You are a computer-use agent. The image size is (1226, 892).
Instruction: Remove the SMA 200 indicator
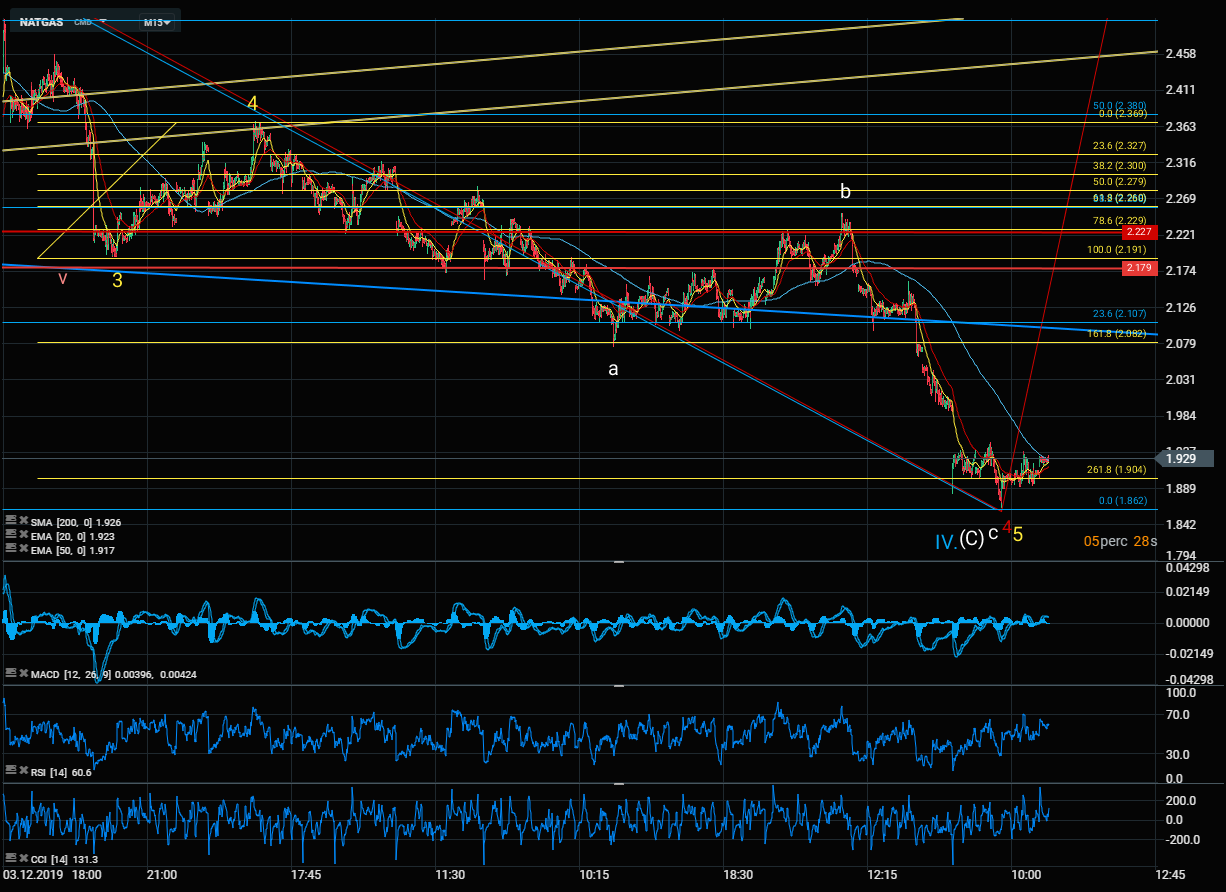(x=23, y=521)
